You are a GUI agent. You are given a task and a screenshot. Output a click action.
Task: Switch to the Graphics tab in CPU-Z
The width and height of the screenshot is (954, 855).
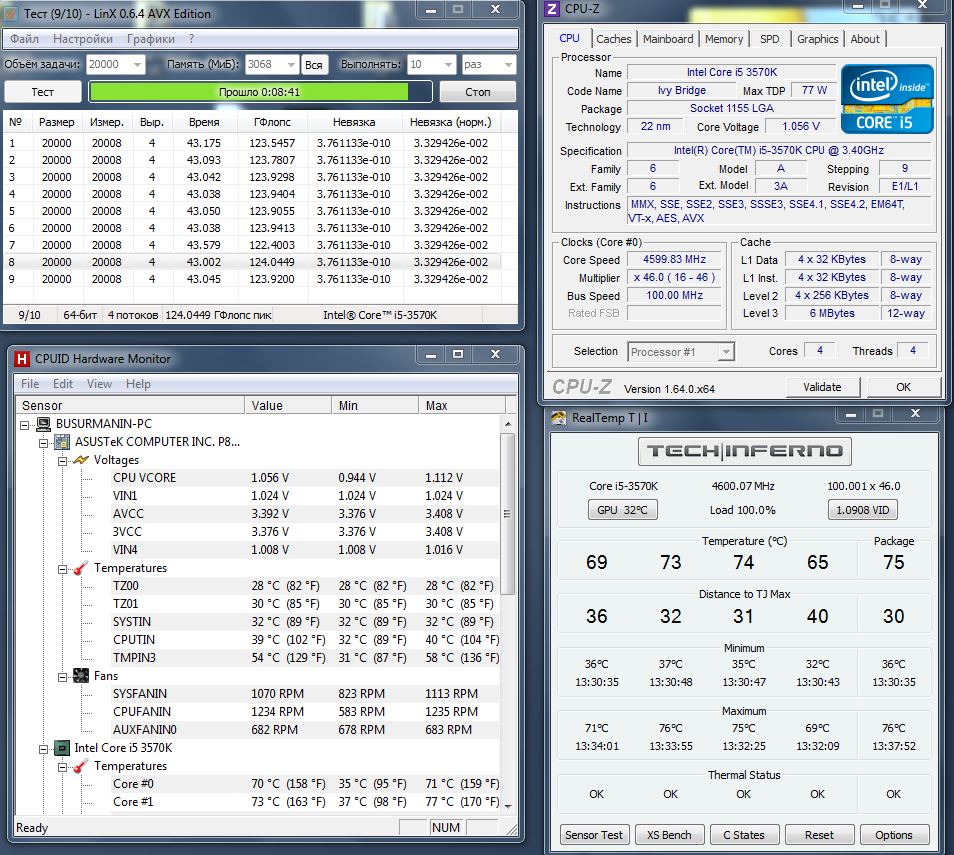(x=817, y=39)
